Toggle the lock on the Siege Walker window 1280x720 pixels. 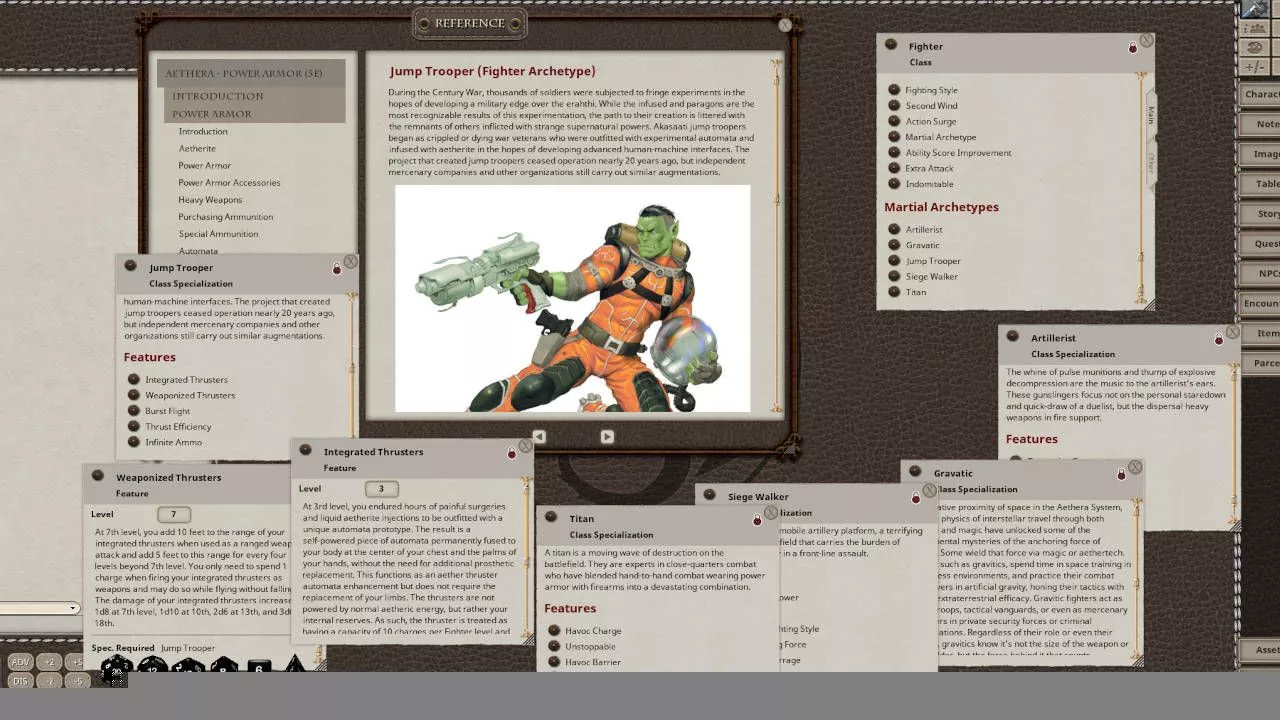pyautogui.click(x=915, y=498)
